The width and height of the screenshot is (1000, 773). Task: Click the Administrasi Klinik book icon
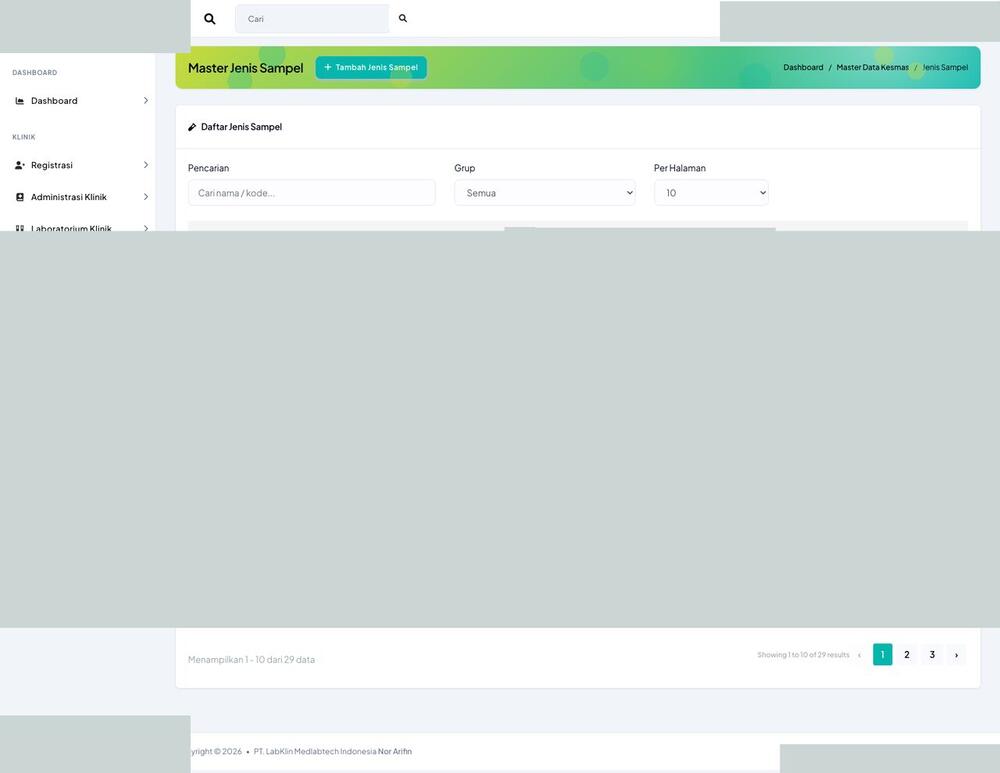[20, 197]
